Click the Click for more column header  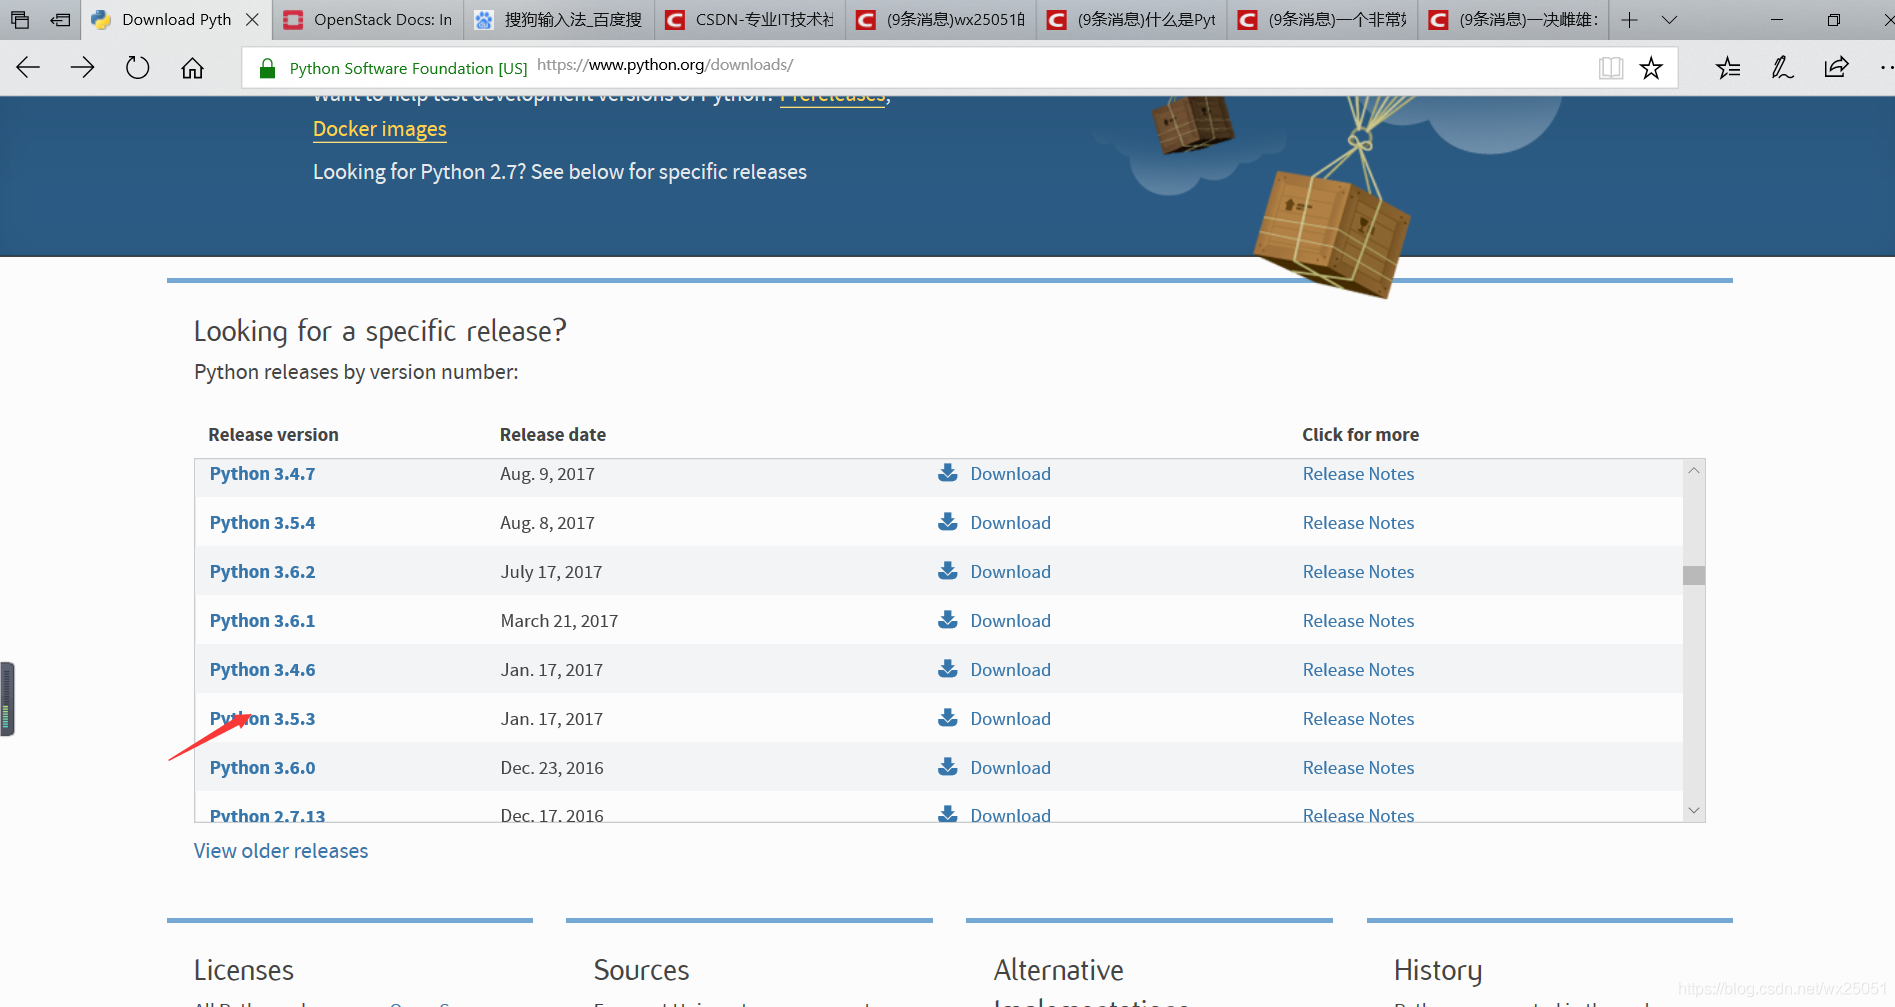(1360, 435)
